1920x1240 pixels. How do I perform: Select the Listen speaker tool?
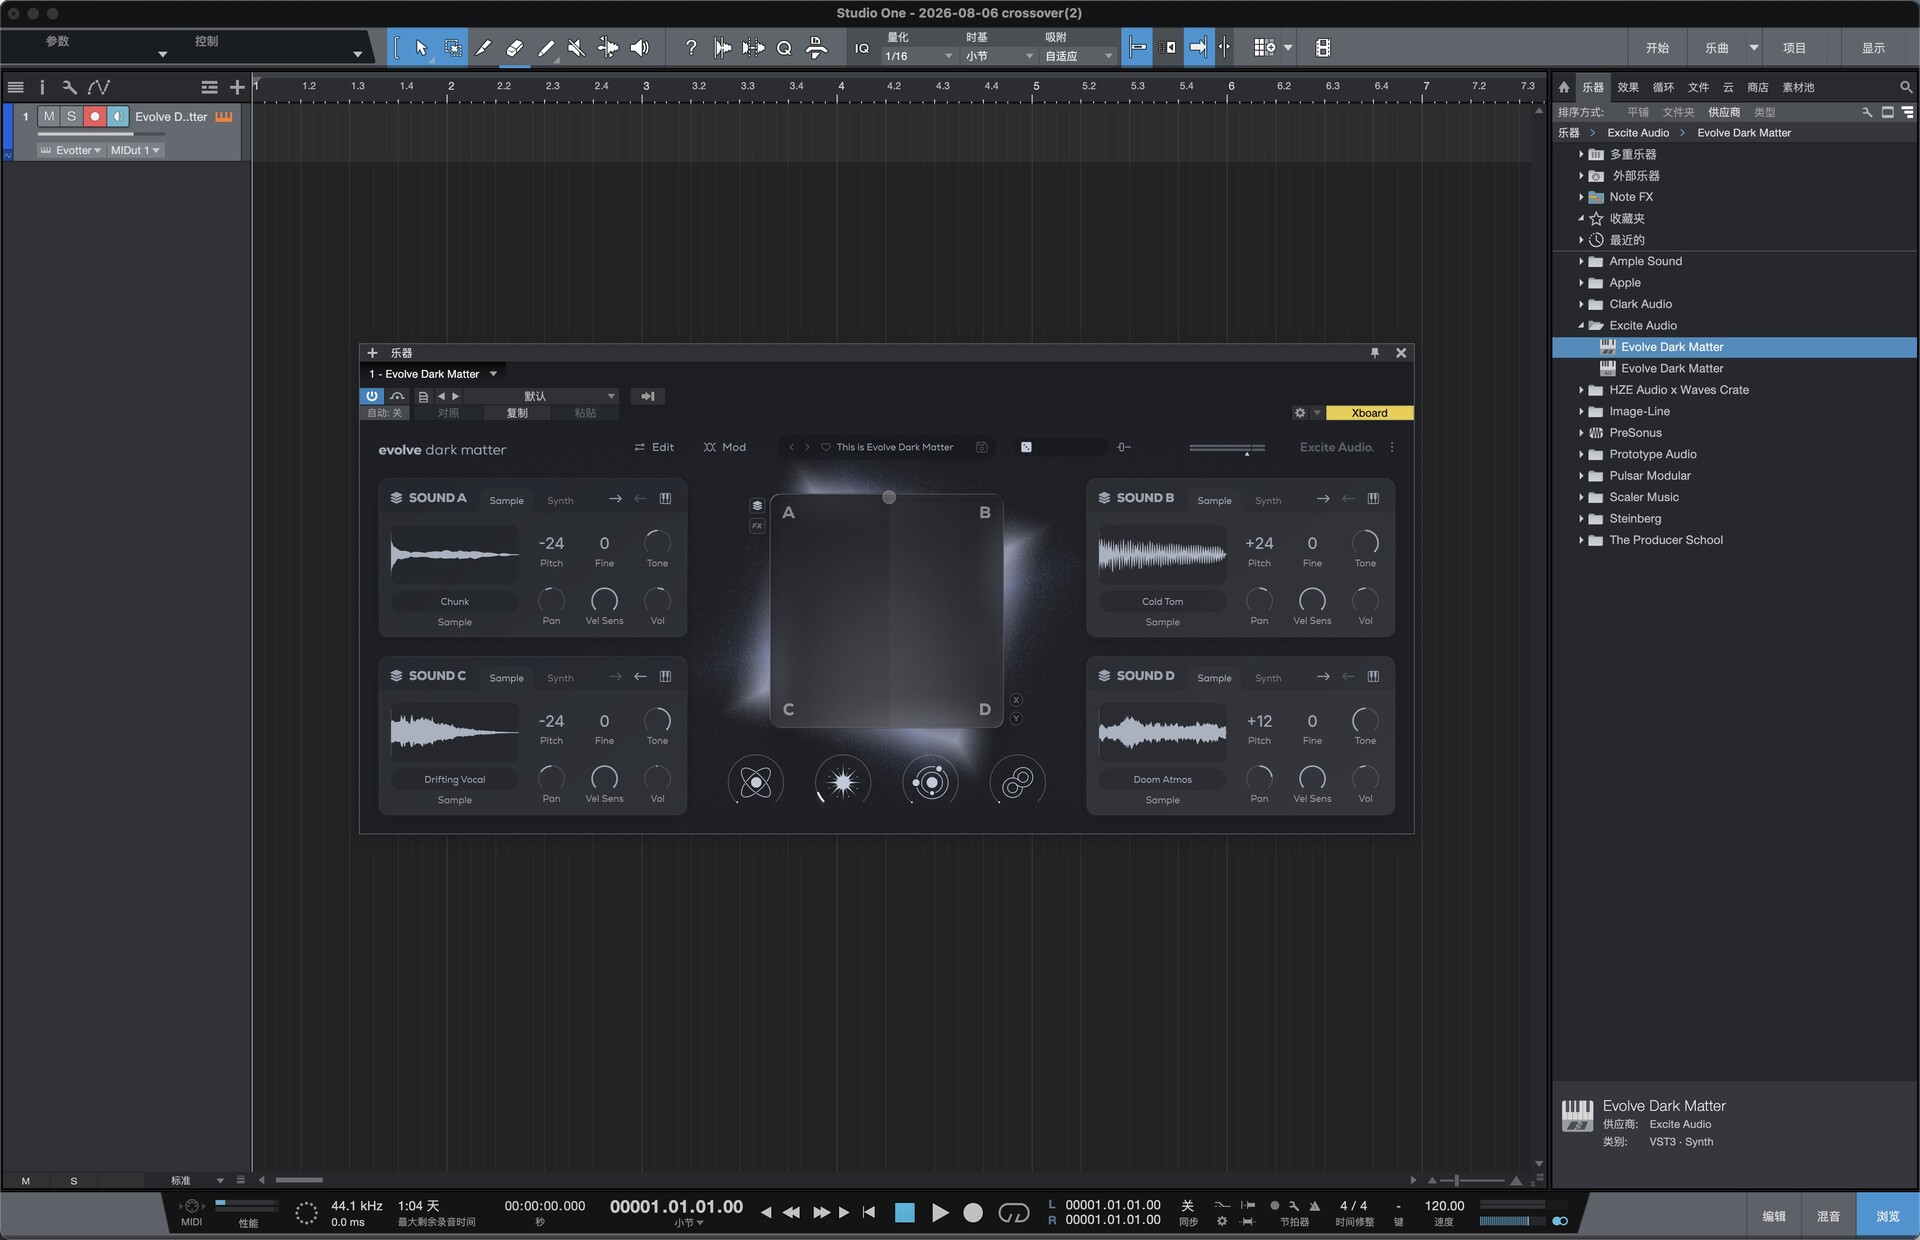640,48
